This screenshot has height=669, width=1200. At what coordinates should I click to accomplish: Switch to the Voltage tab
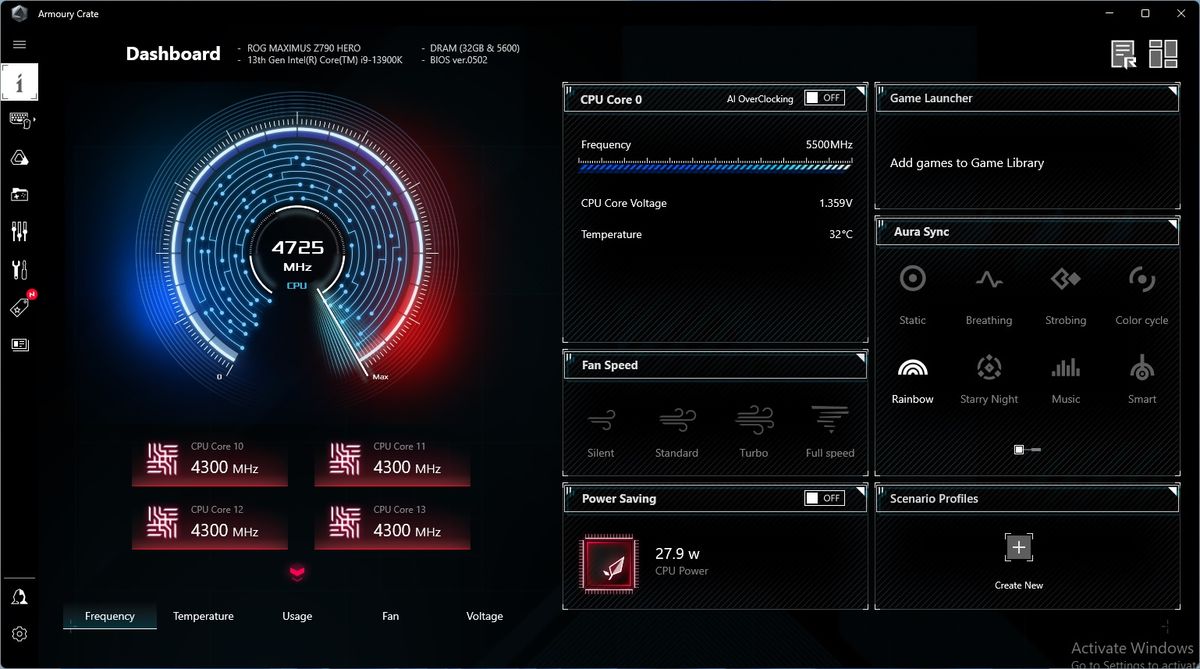[x=484, y=616]
